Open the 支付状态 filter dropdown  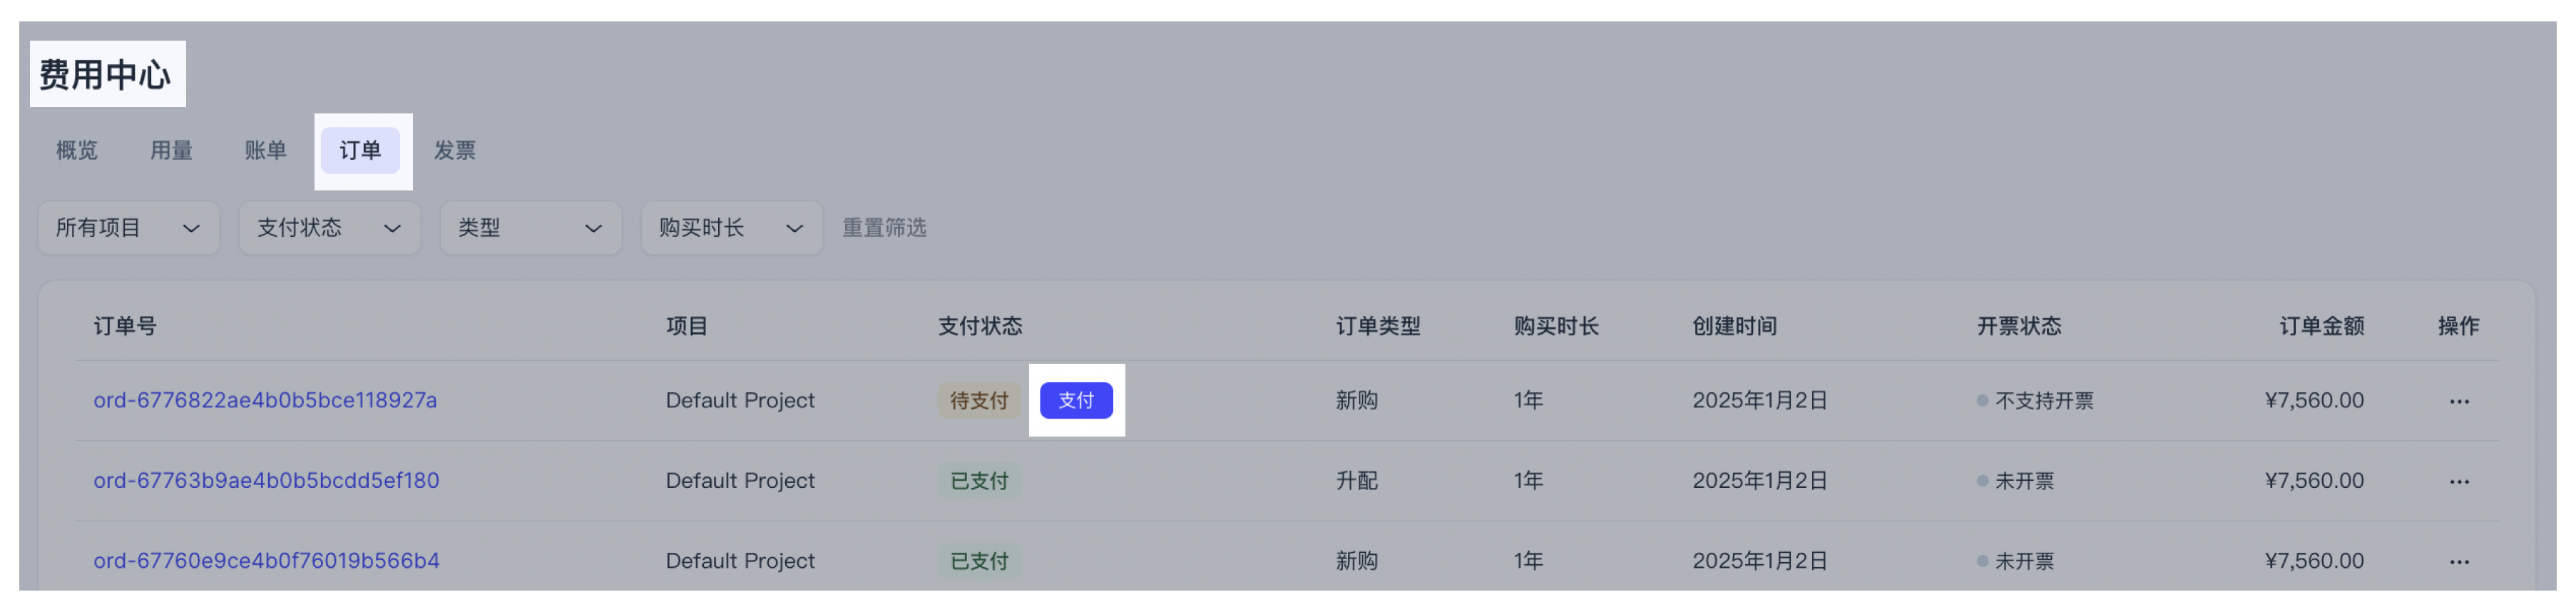click(329, 228)
